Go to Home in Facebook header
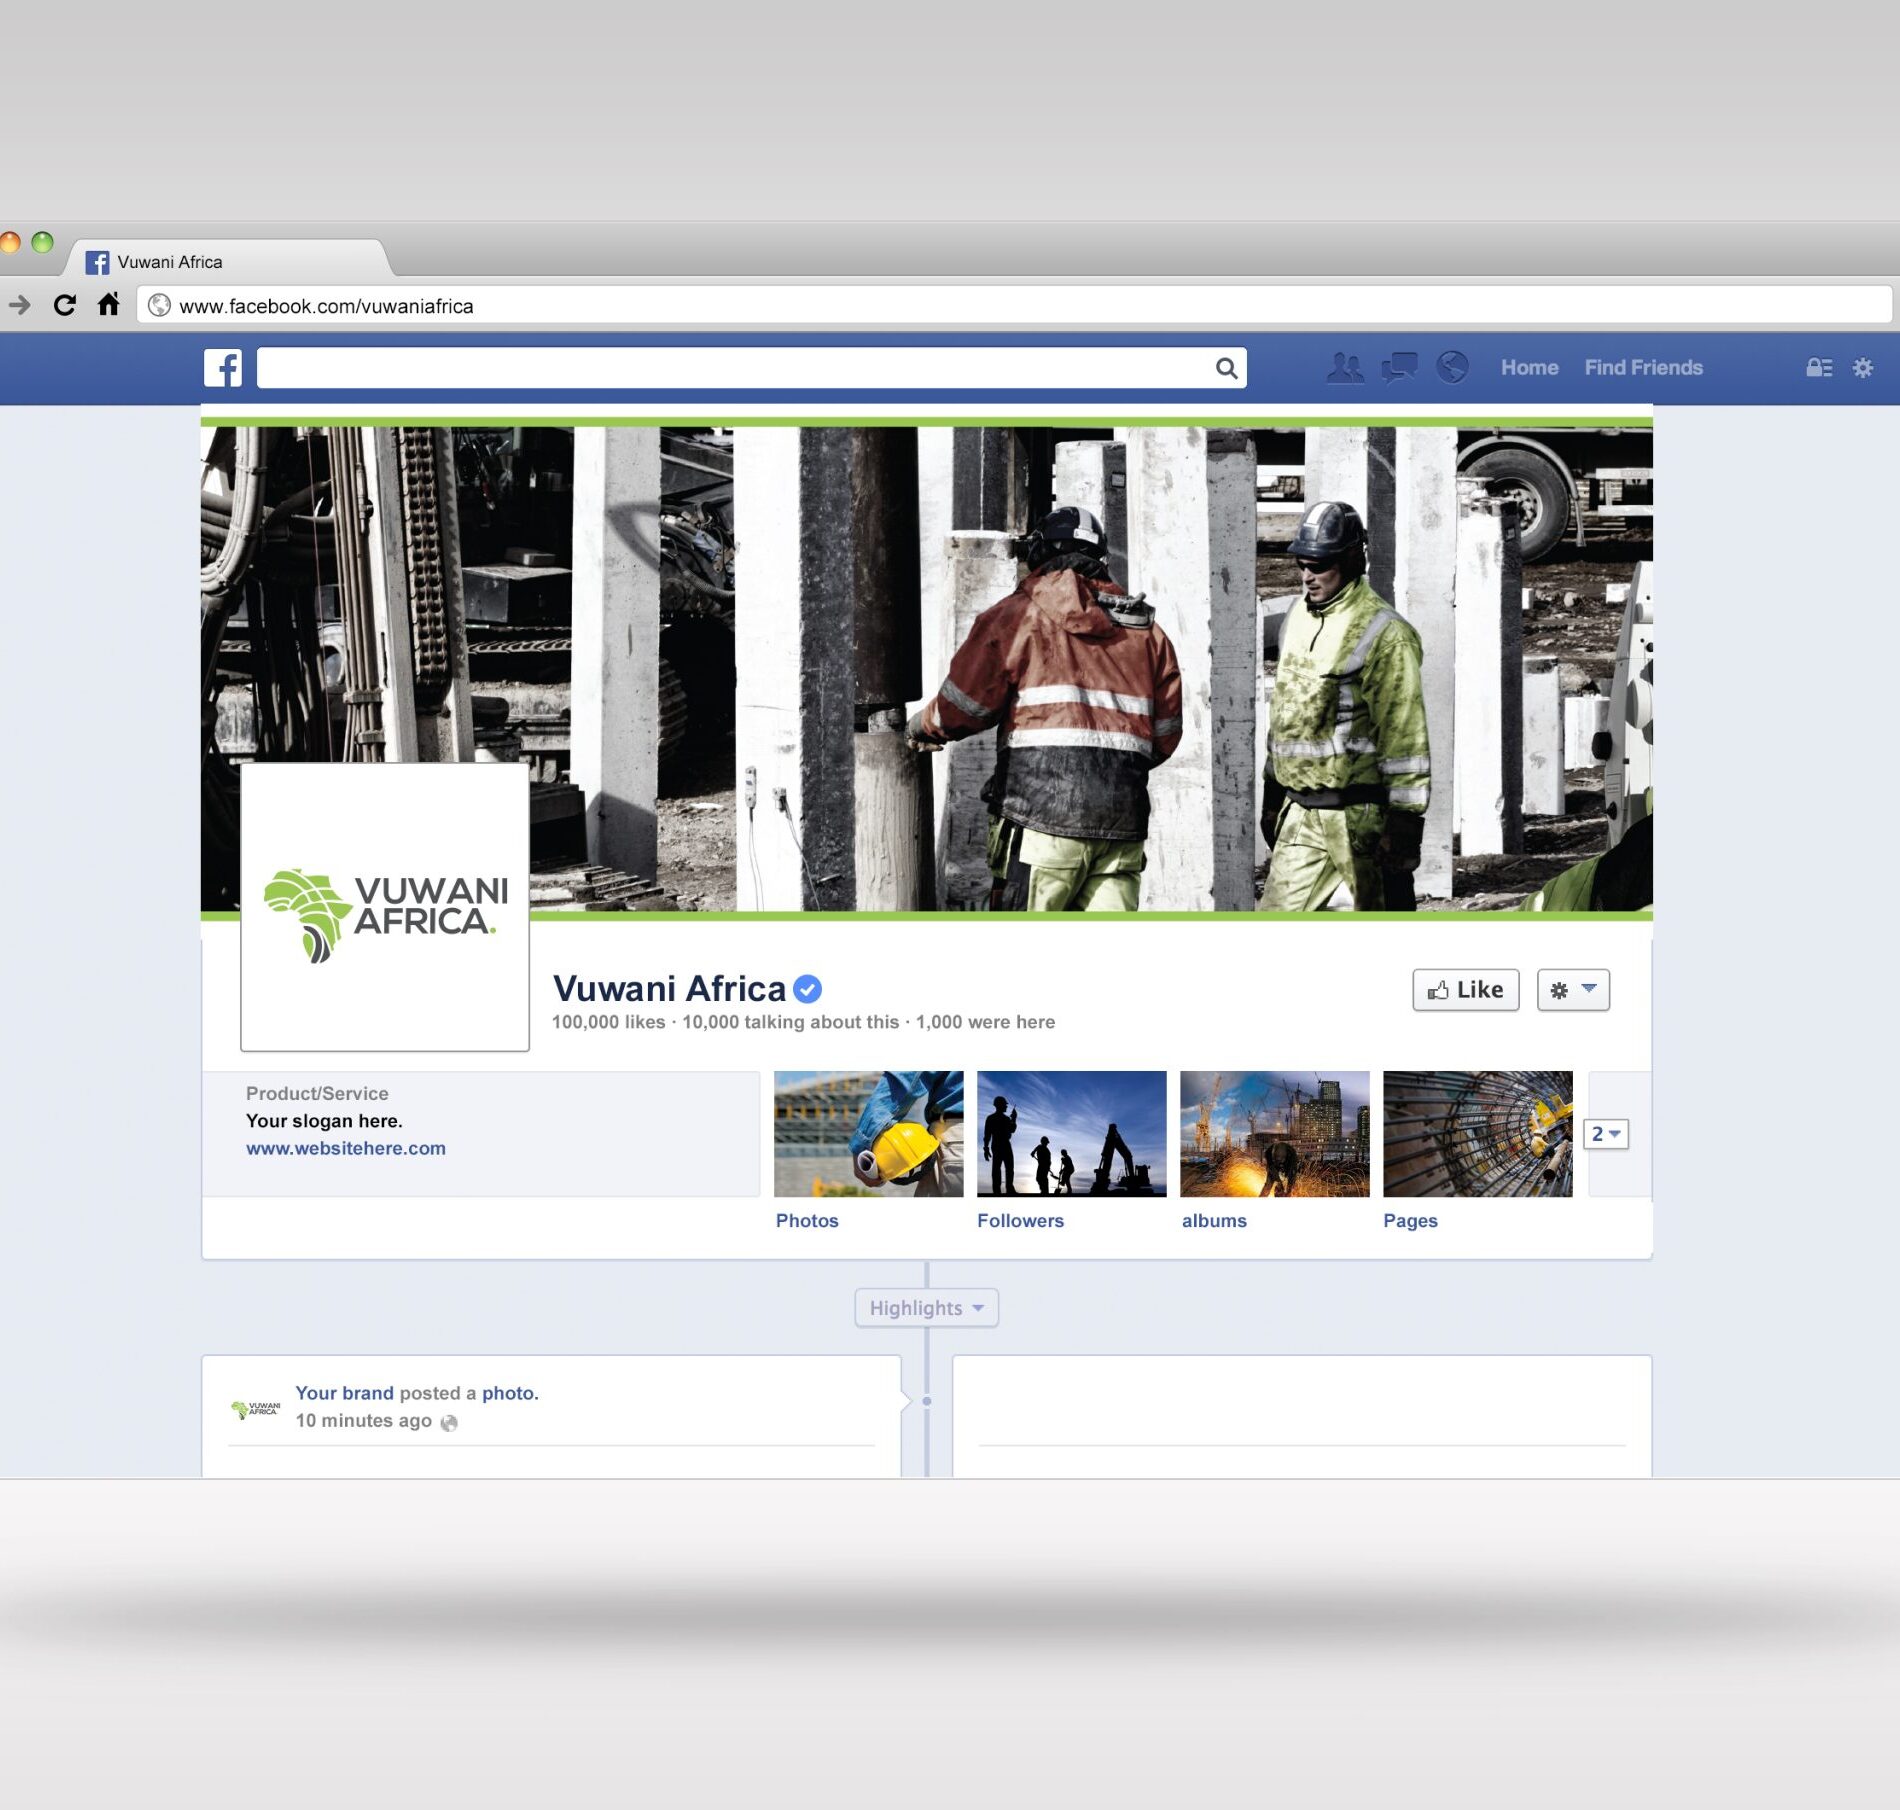1900x1810 pixels. point(1529,368)
